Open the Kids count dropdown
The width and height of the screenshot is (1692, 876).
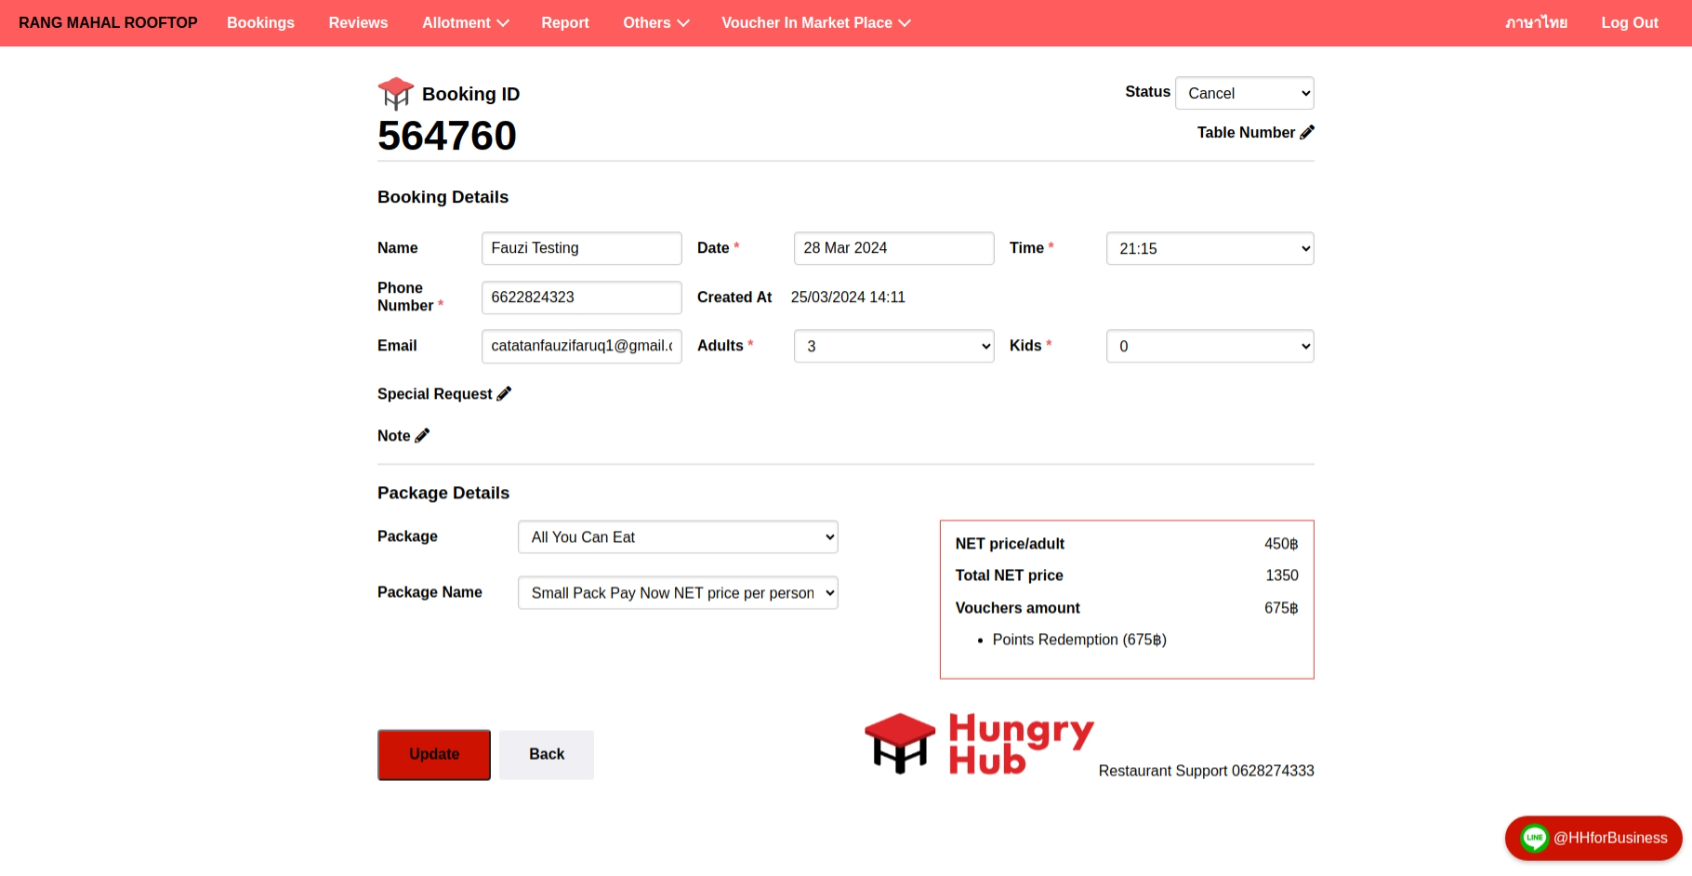(x=1209, y=346)
